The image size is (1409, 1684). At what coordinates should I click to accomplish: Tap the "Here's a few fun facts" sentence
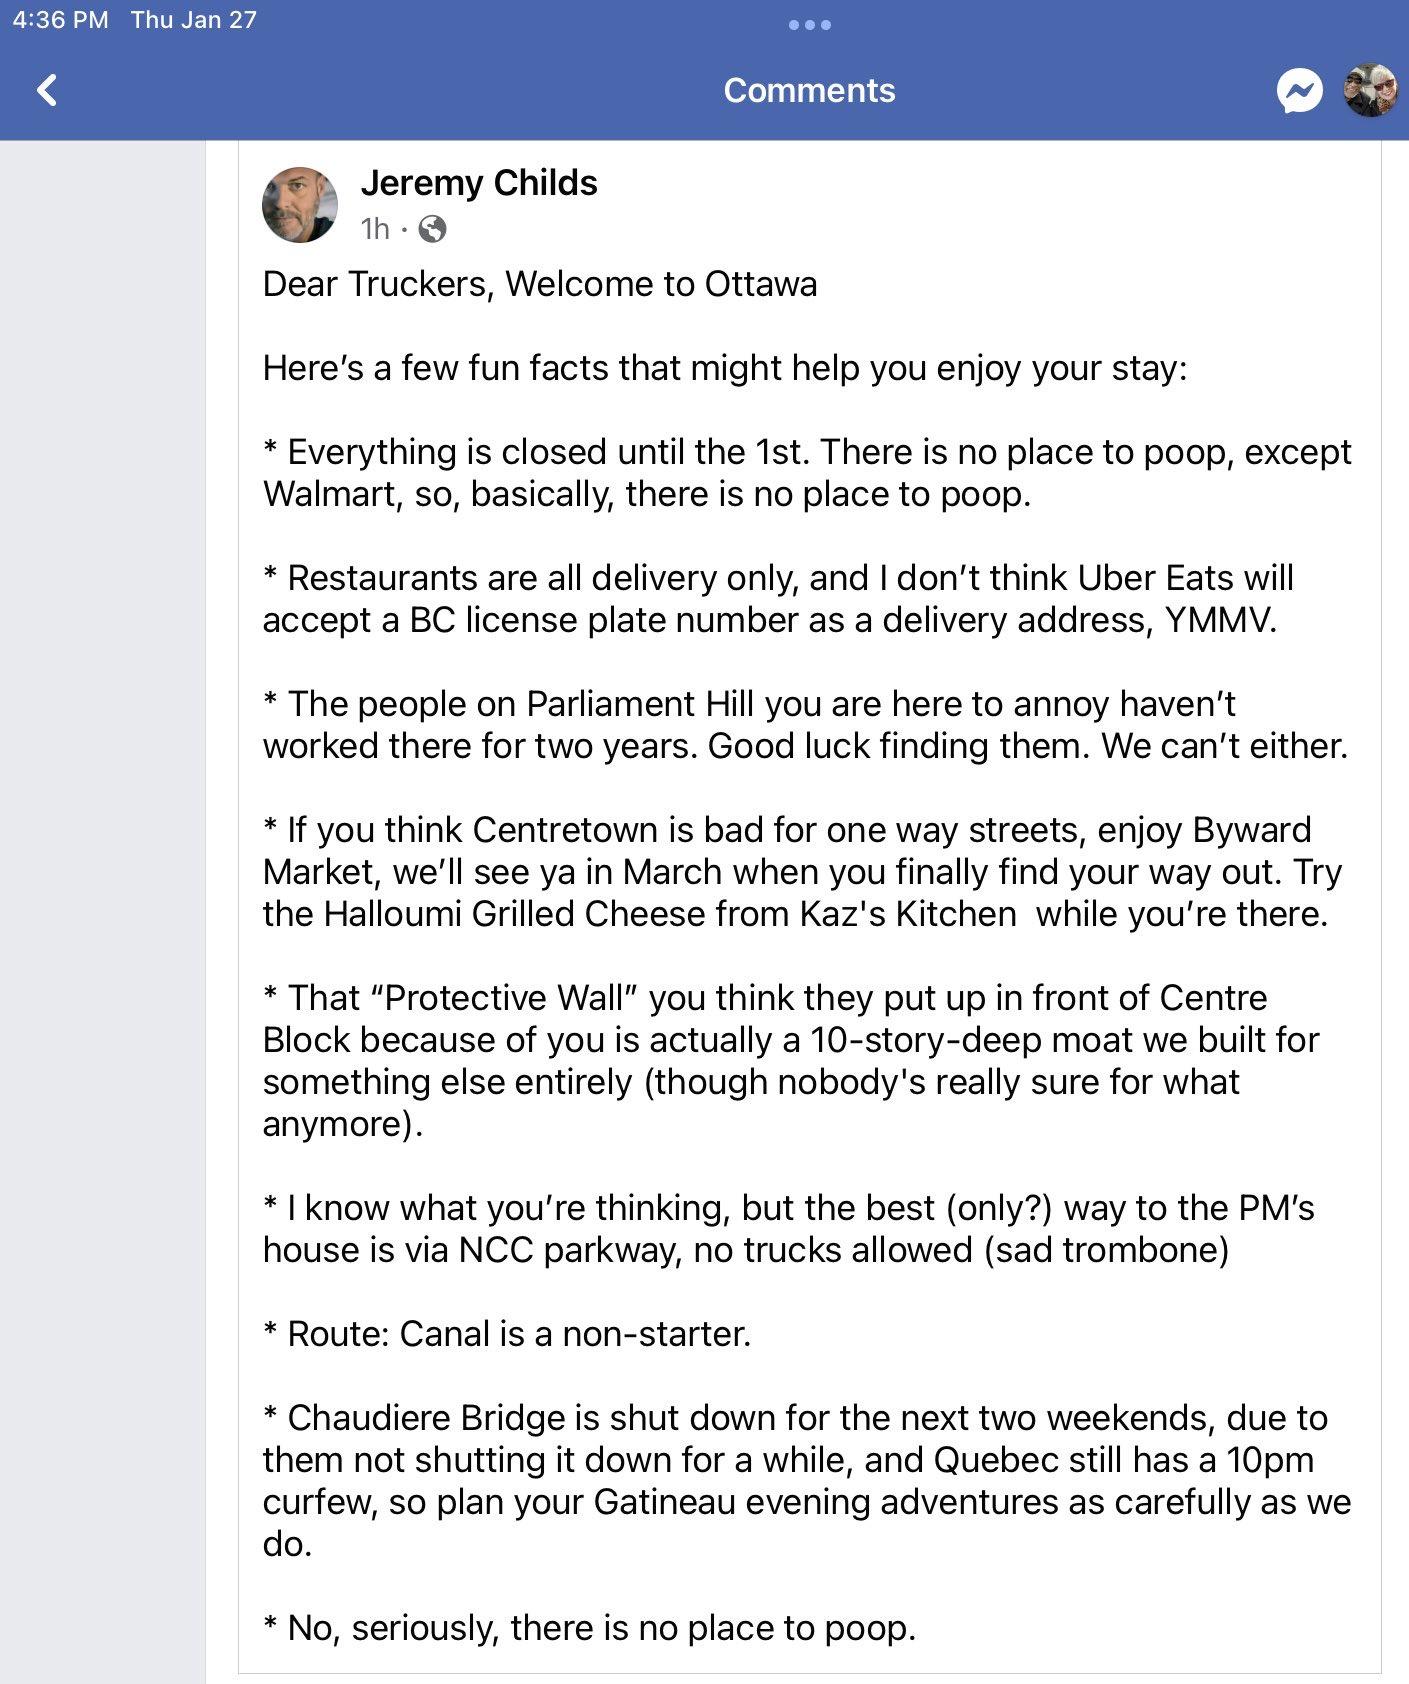[725, 368]
